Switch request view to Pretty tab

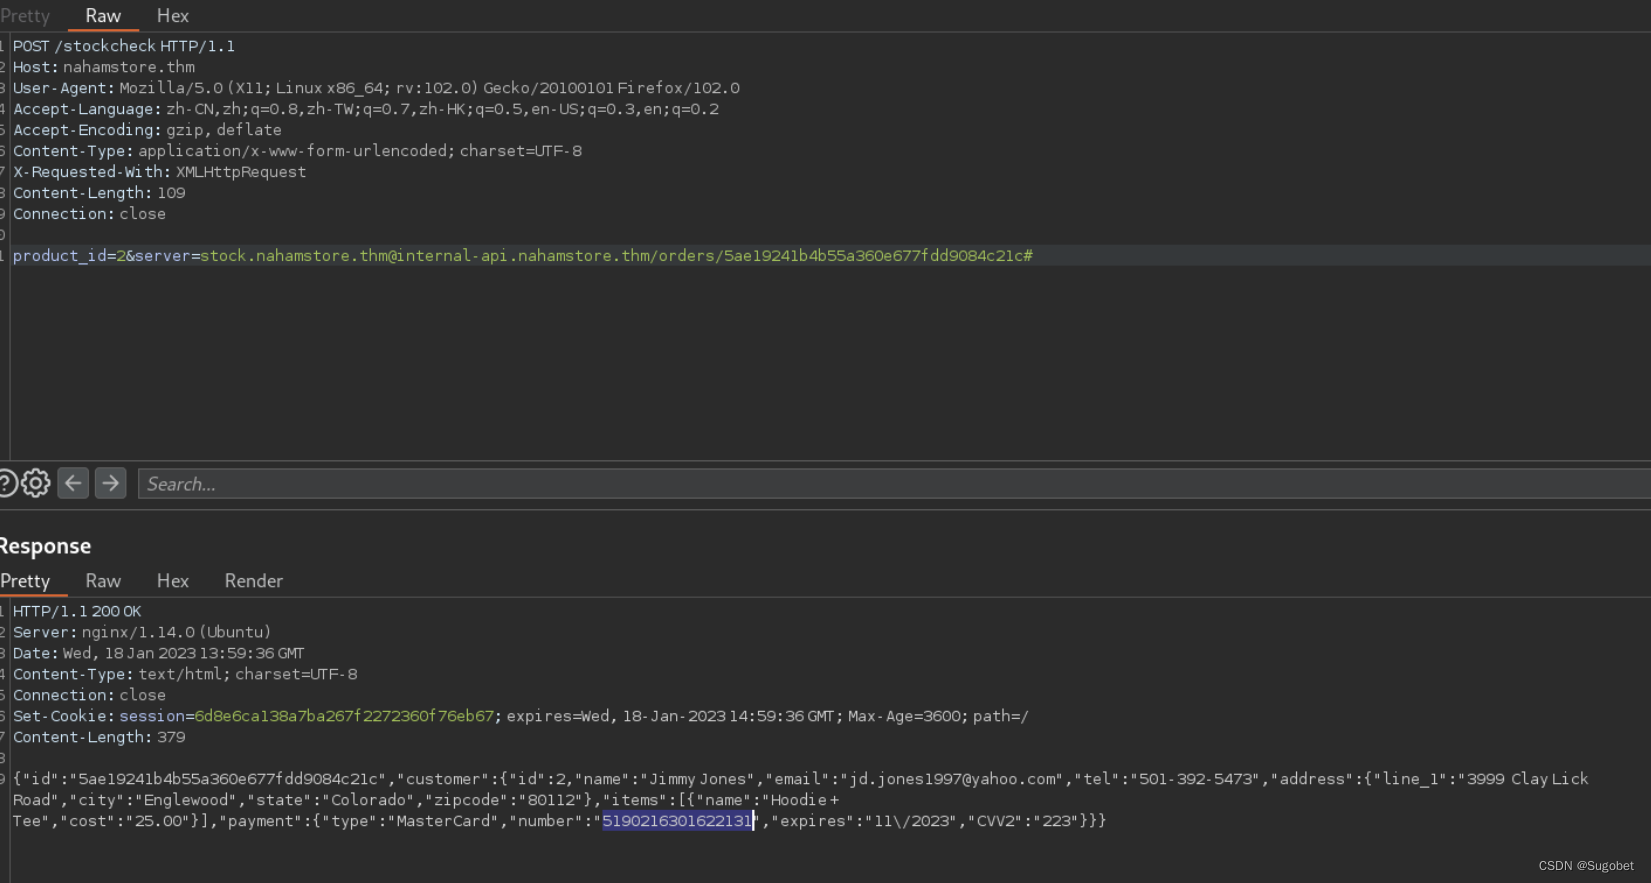tap(25, 16)
